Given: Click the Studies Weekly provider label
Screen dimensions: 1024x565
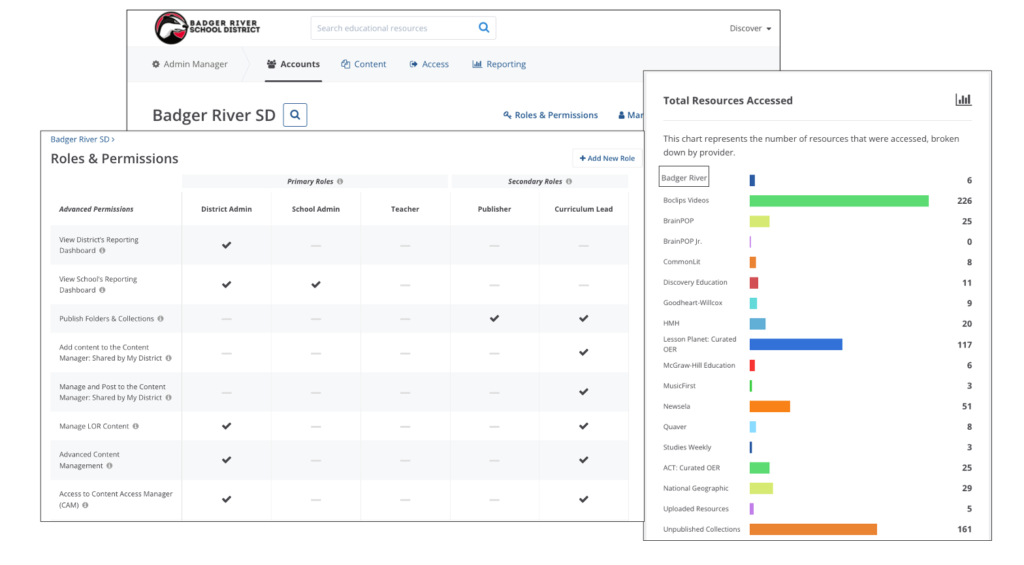Looking at the screenshot, I should [687, 447].
